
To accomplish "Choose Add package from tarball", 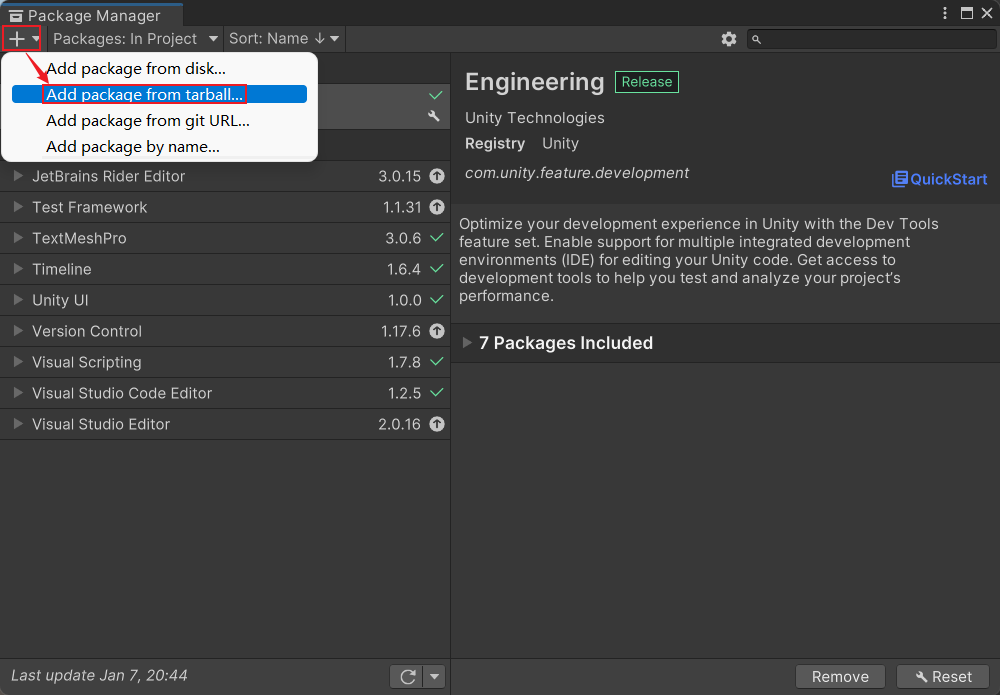I will coord(159,94).
